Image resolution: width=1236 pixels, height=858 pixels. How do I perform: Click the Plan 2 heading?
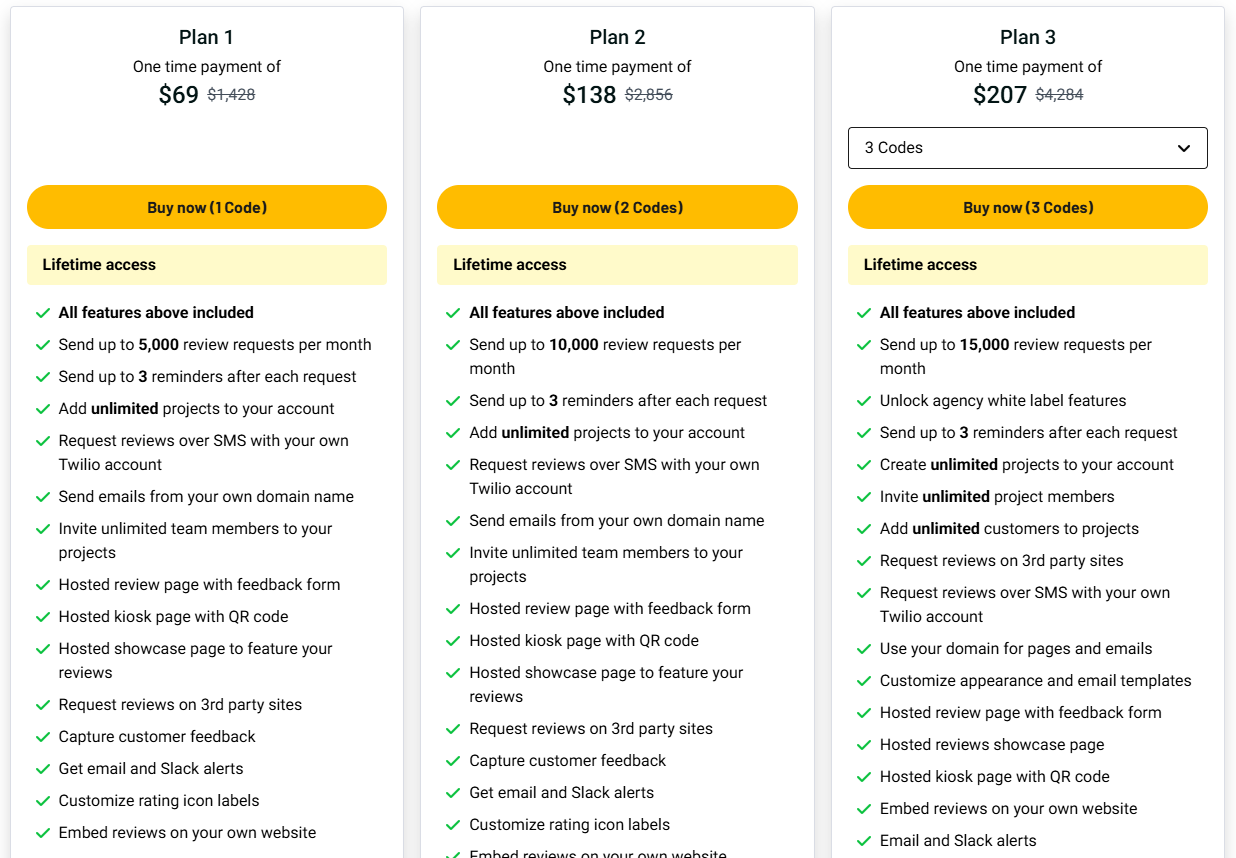(617, 37)
